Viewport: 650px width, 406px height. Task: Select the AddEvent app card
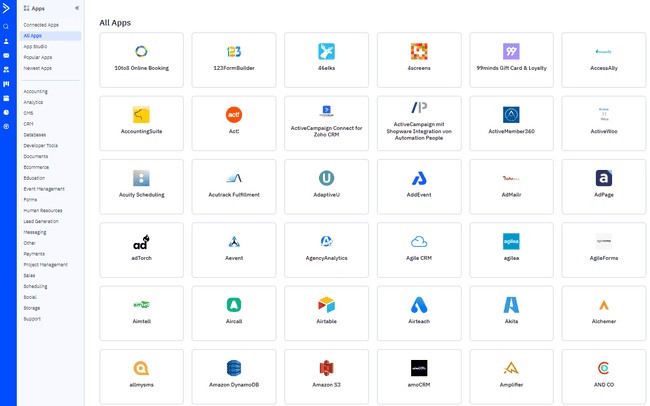[419, 186]
